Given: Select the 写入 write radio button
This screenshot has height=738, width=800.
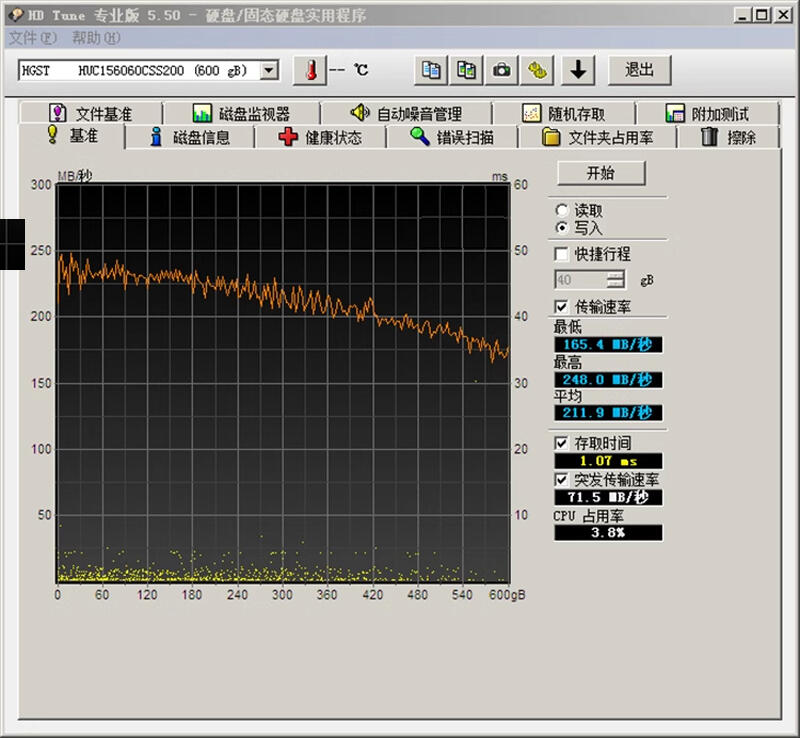Looking at the screenshot, I should point(562,228).
